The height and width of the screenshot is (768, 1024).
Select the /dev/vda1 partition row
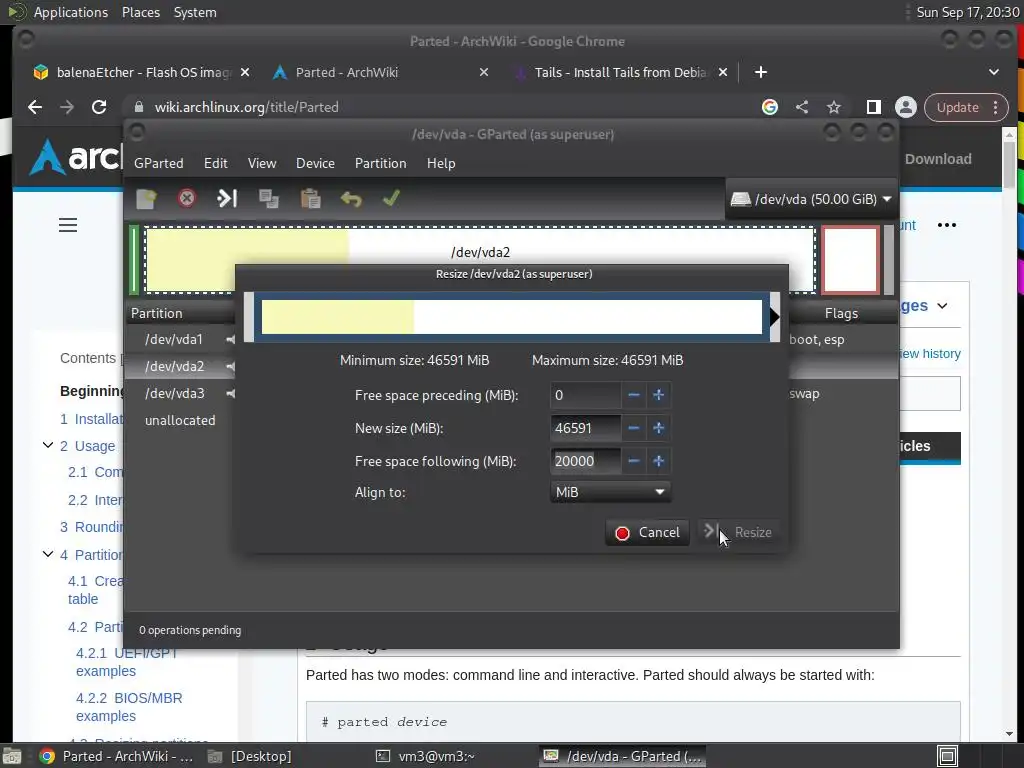point(180,340)
